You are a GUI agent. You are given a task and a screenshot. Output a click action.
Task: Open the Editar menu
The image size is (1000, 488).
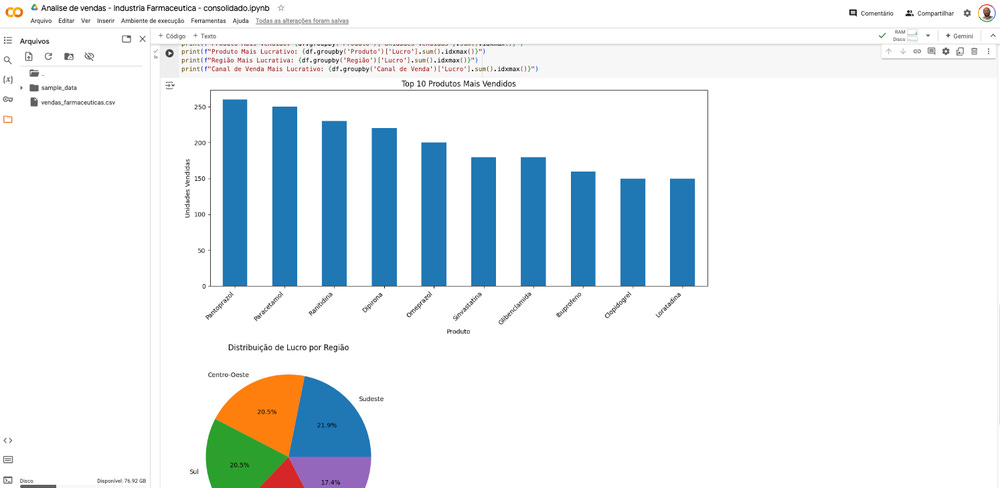66,21
